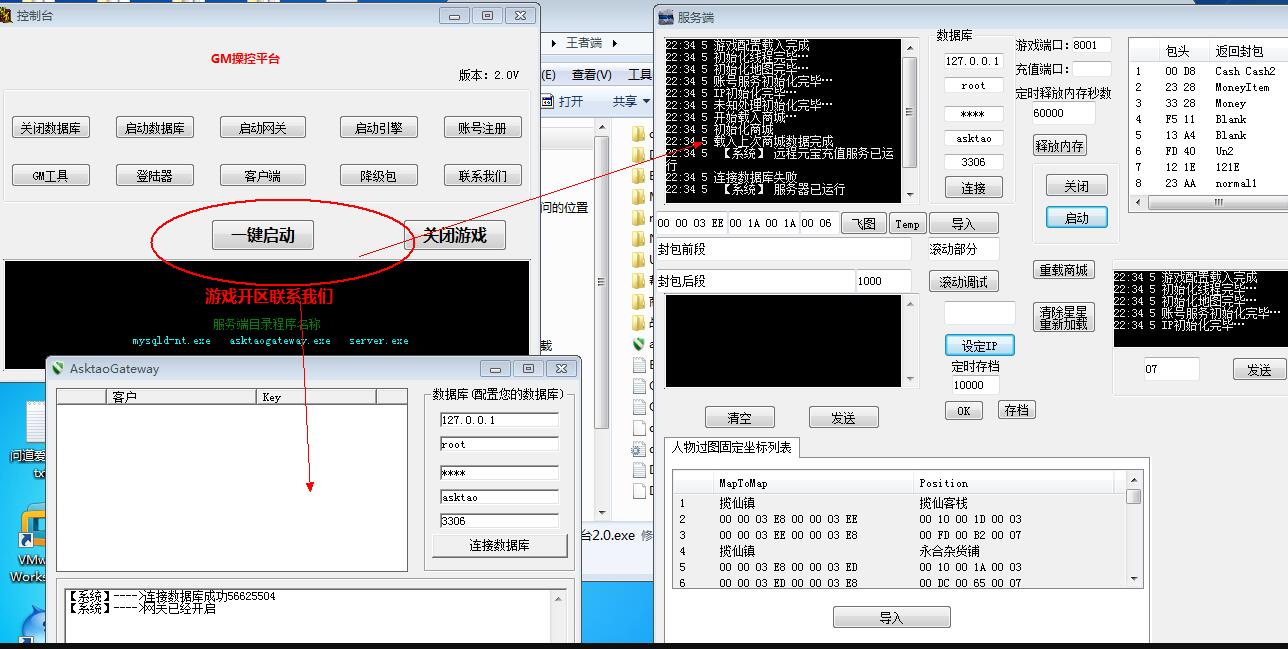
Task: Click the 服务端 window title bar icon
Action: (x=666, y=17)
